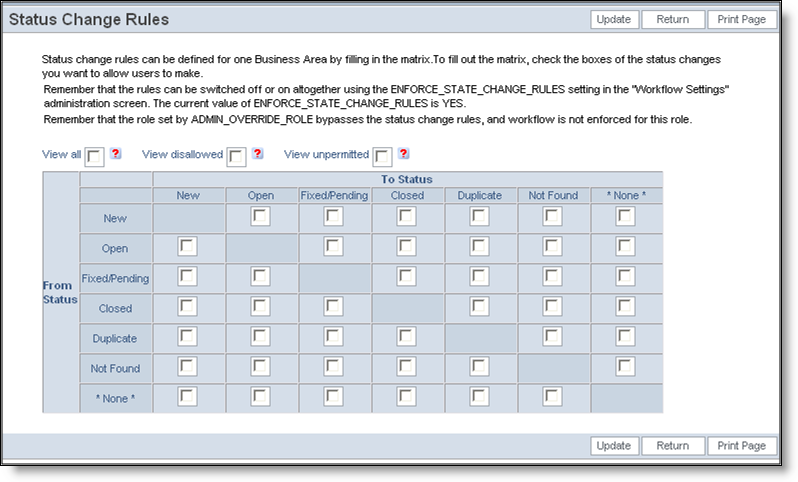Click the bottom Return button
This screenshot has height=482, width=798.
coord(673,446)
